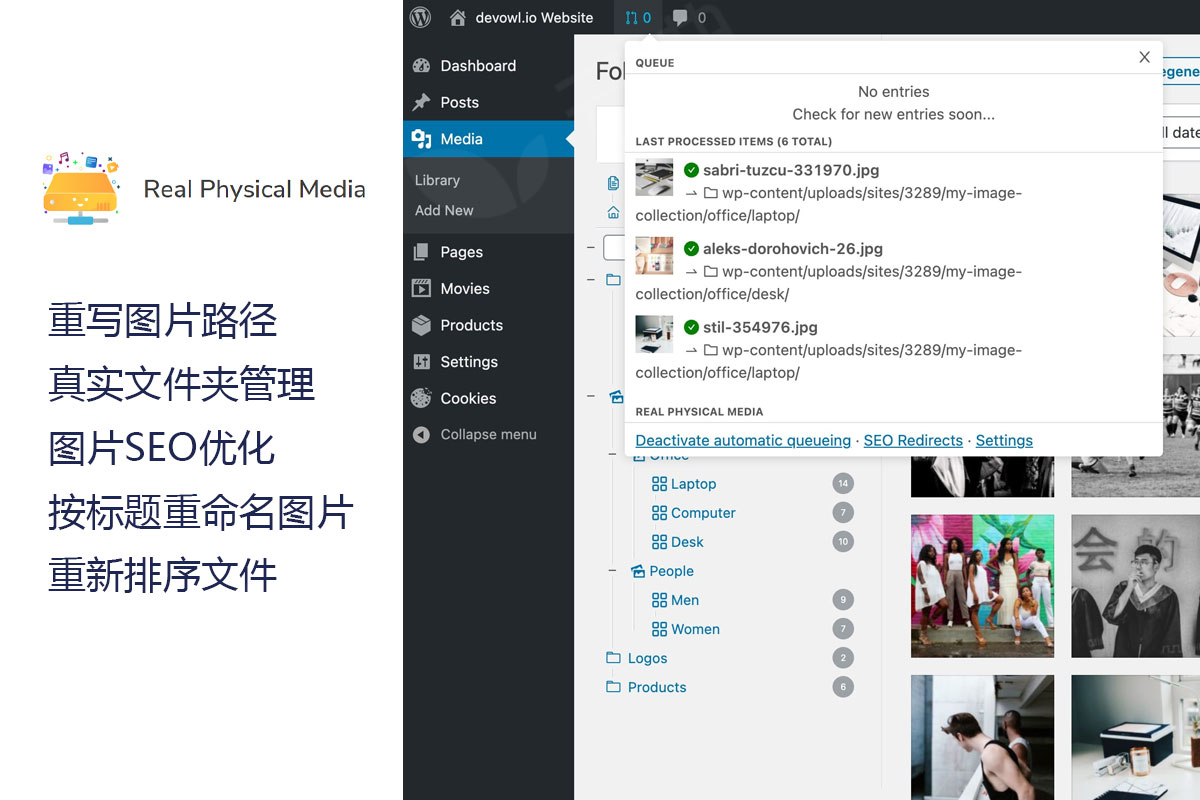Close the queue popup with the X
This screenshot has height=800, width=1200.
(1145, 57)
